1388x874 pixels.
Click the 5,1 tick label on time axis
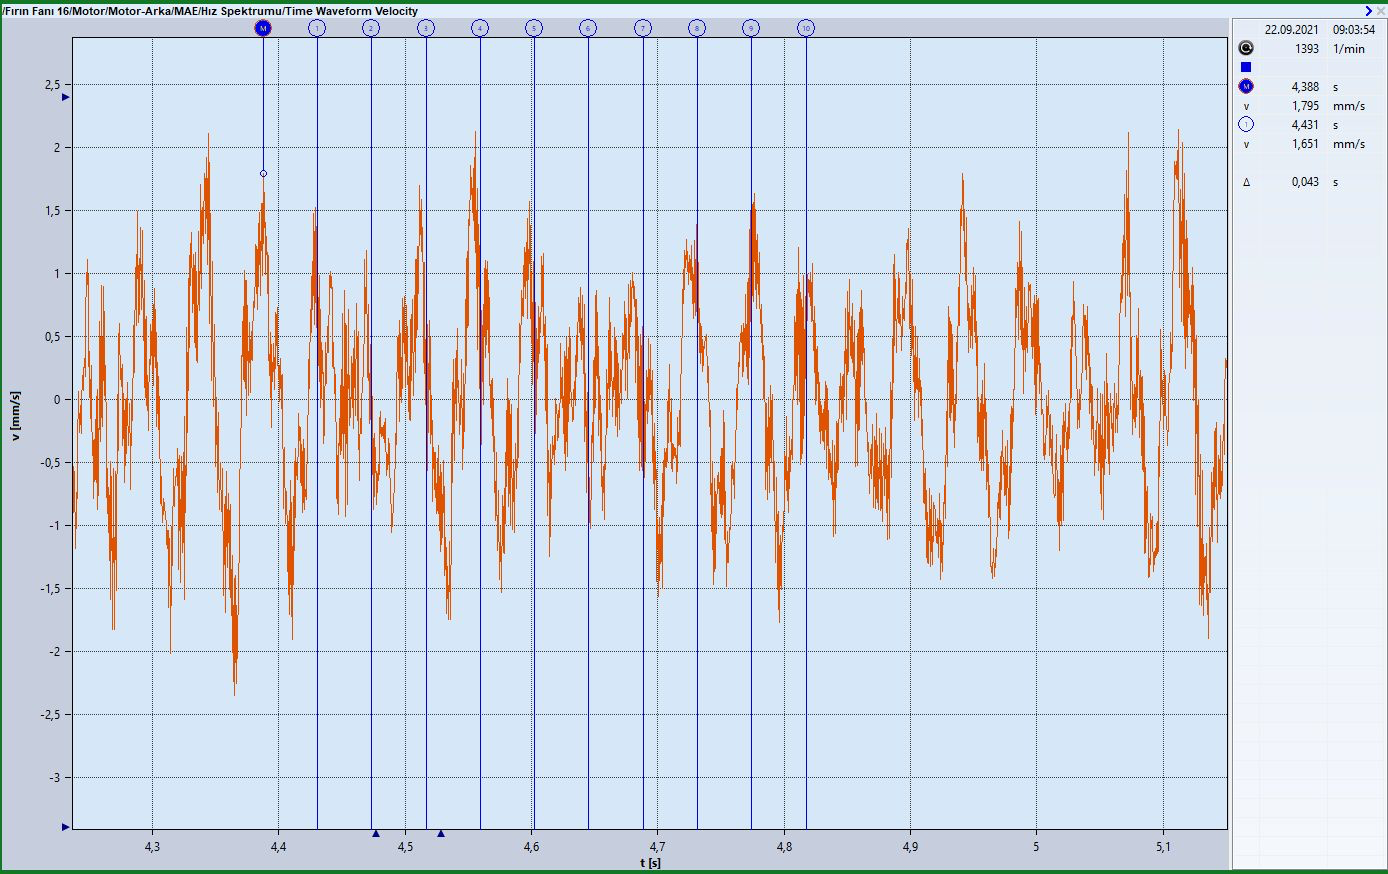coord(1163,846)
